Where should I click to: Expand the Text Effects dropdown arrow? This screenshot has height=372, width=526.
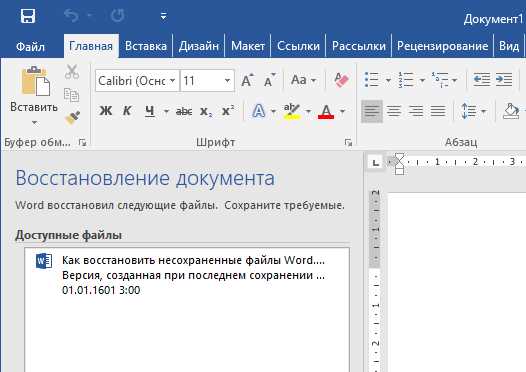(273, 111)
